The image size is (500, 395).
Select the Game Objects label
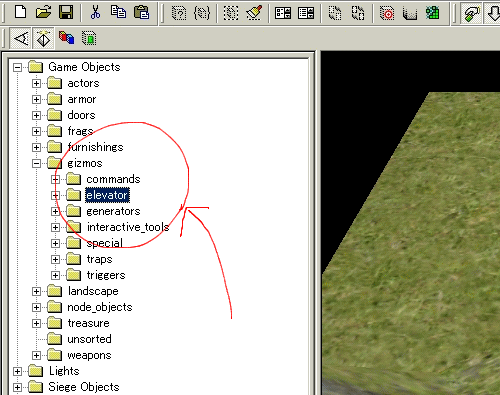84,67
